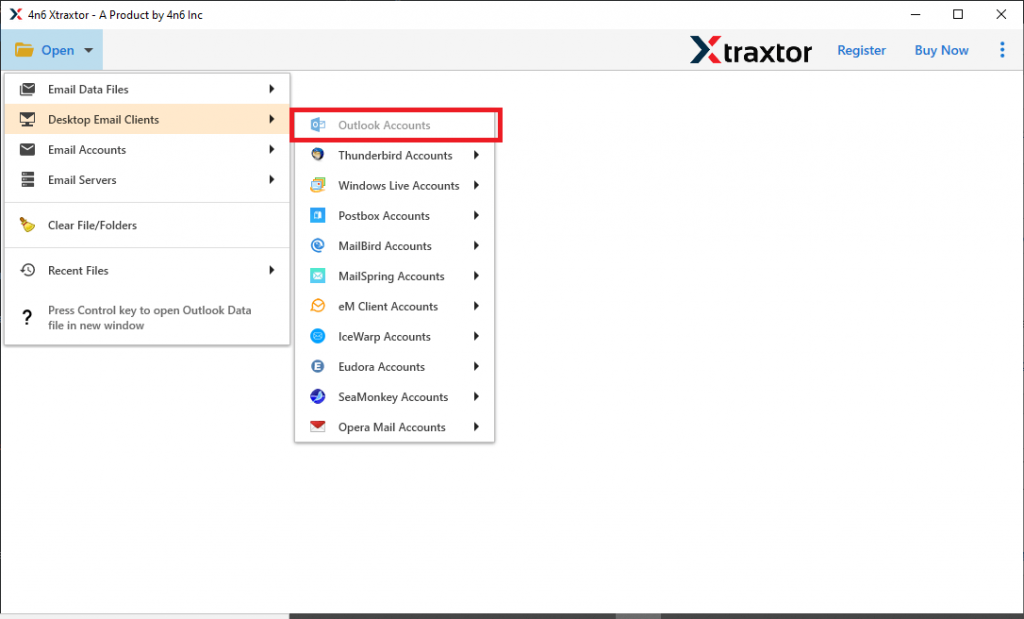Click the yellow folder icon on Open button
The width and height of the screenshot is (1024, 619).
point(24,50)
